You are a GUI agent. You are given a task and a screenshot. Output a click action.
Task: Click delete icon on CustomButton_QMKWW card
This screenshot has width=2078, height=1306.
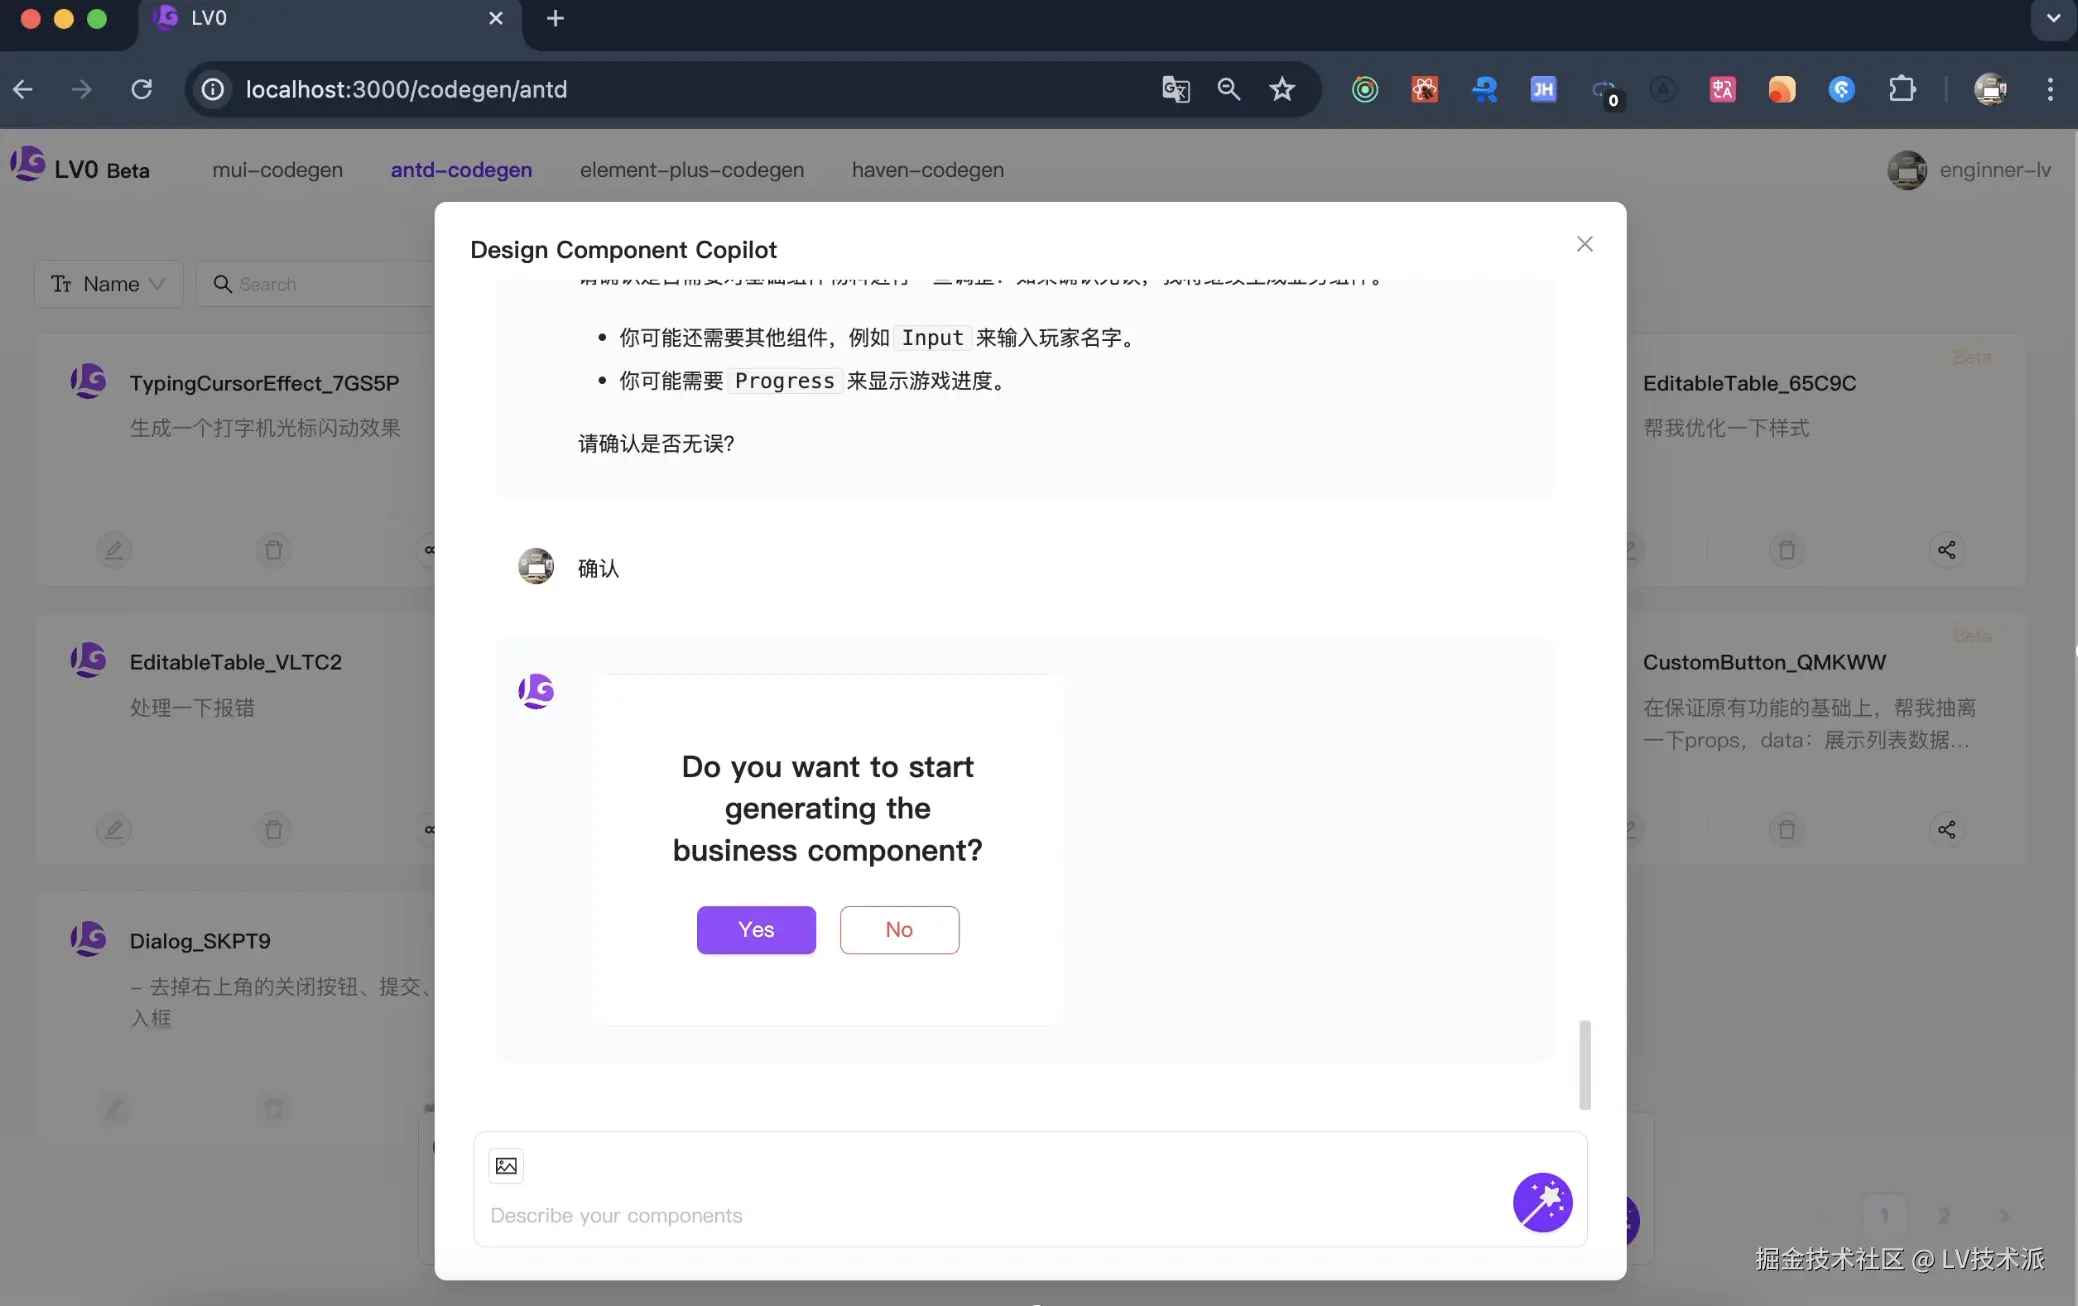(x=1786, y=830)
